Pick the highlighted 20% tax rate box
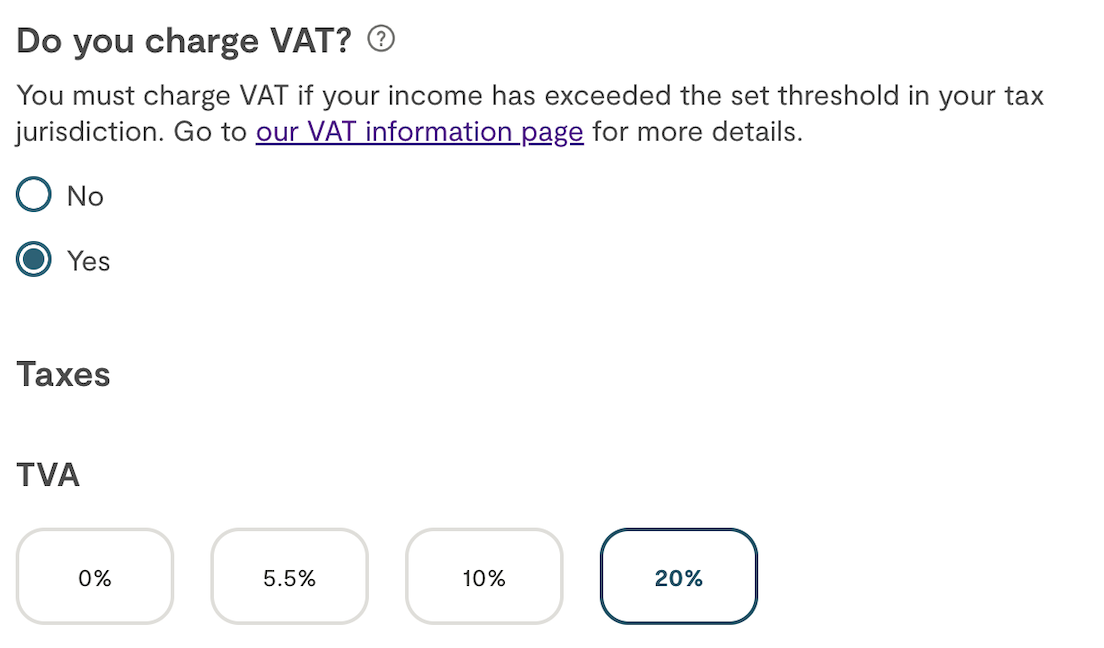 point(679,576)
